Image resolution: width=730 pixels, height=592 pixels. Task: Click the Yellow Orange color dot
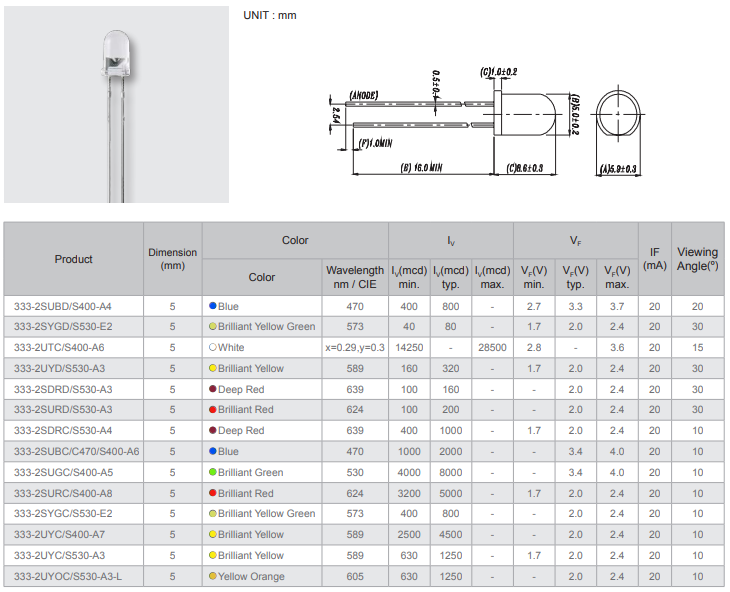212,577
